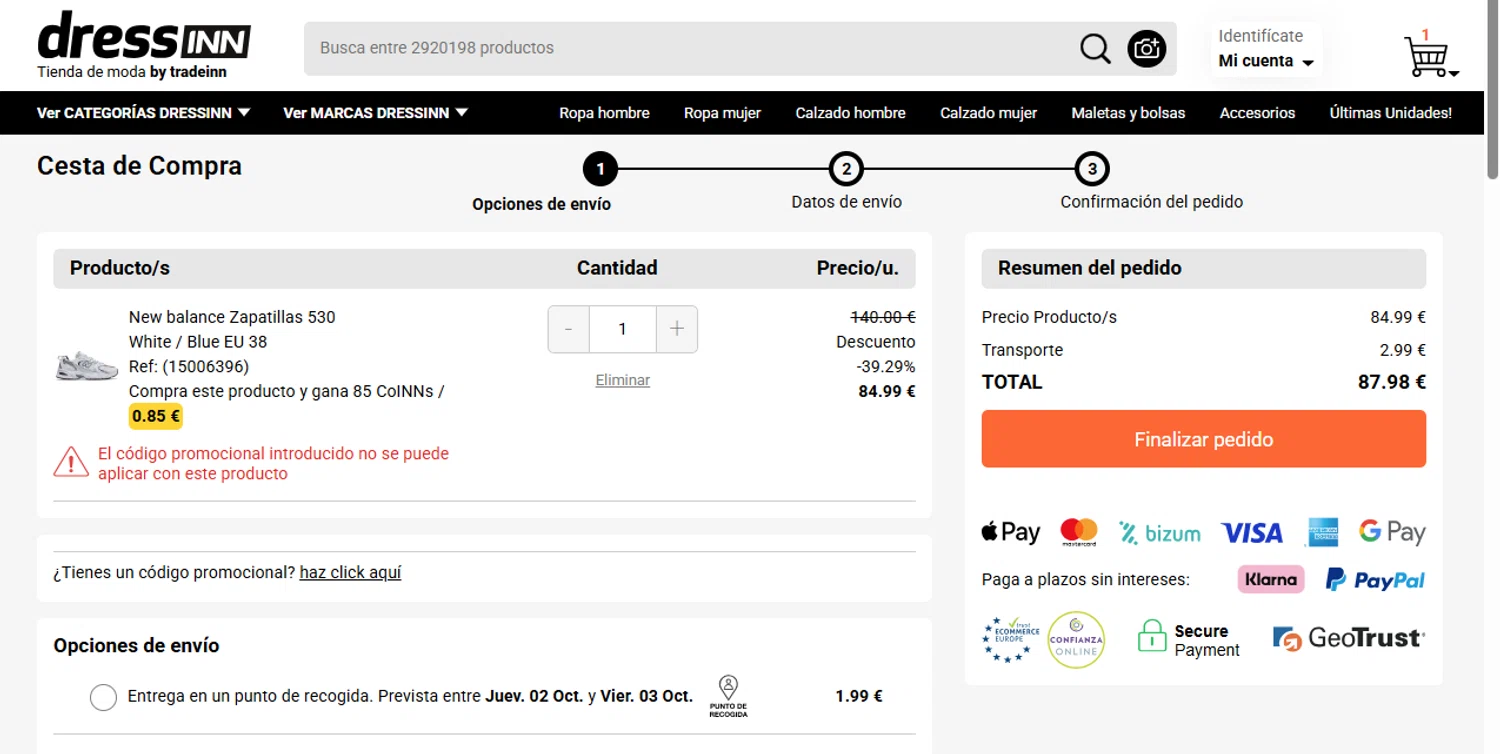Open Calzado mujer menu
The height and width of the screenshot is (754, 1500).
click(x=988, y=113)
